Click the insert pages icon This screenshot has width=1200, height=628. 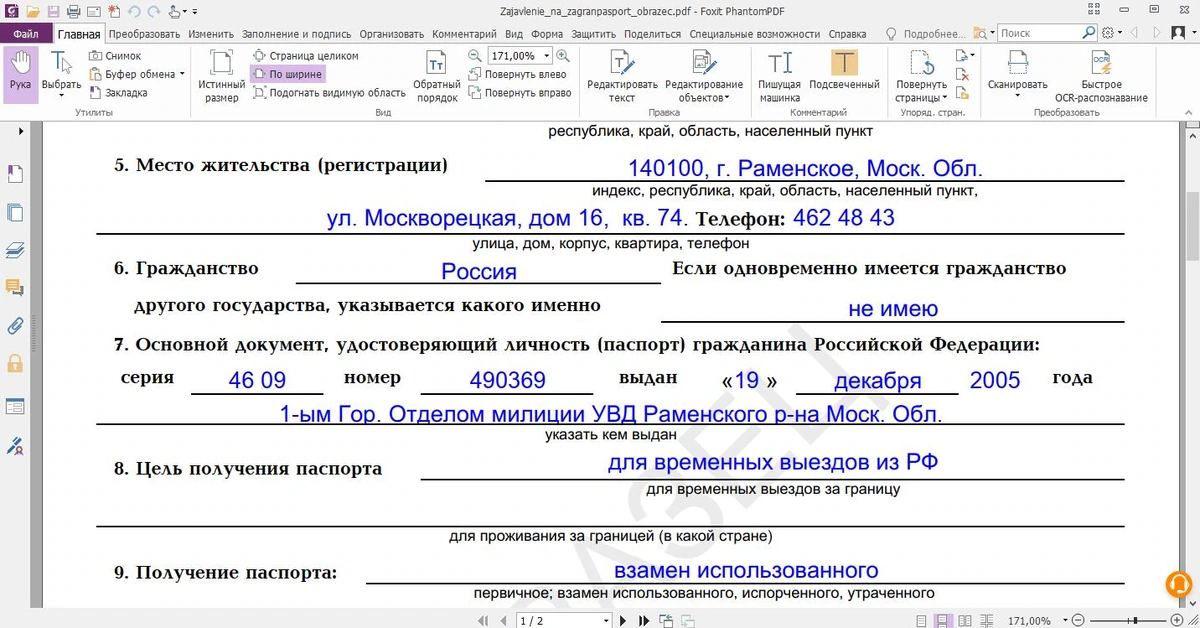[962, 93]
